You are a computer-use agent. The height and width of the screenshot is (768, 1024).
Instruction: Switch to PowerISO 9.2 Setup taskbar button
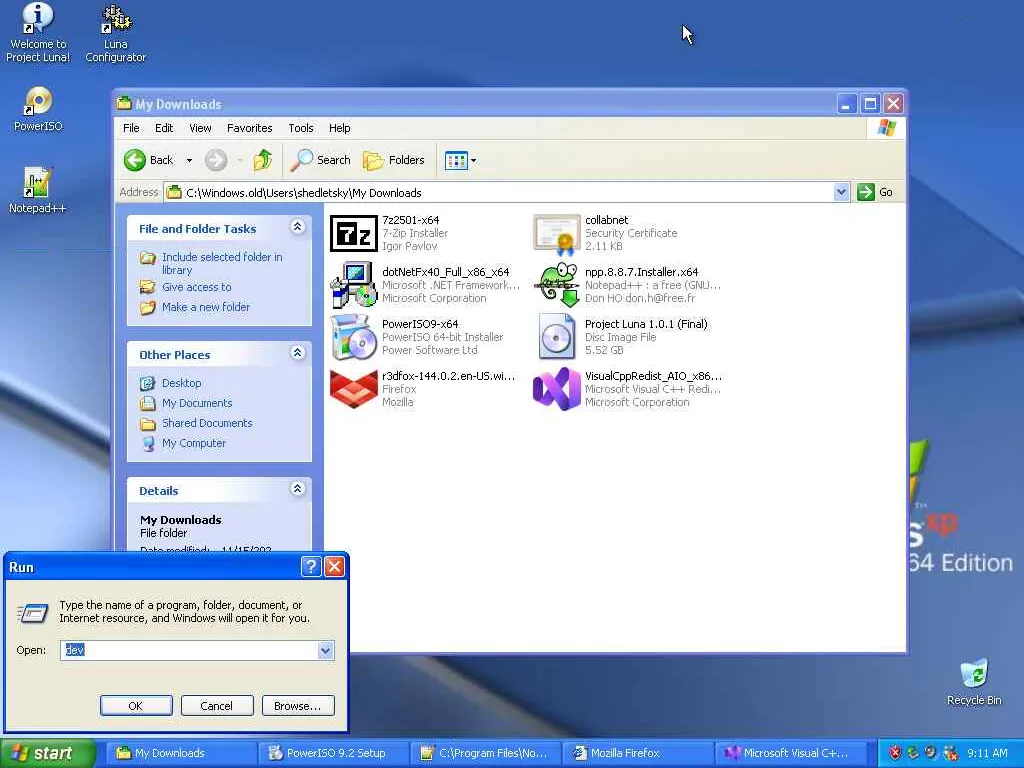(x=333, y=753)
